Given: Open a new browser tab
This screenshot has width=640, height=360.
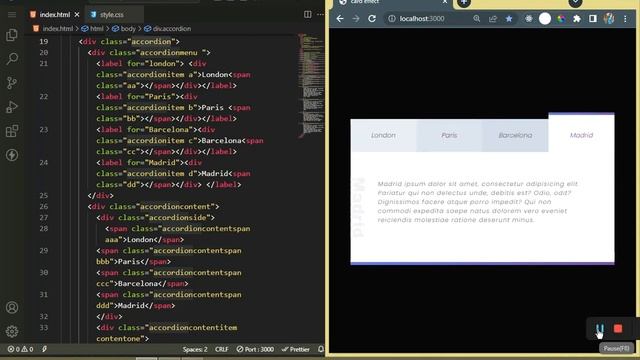Looking at the screenshot, I should click(x=464, y=3).
